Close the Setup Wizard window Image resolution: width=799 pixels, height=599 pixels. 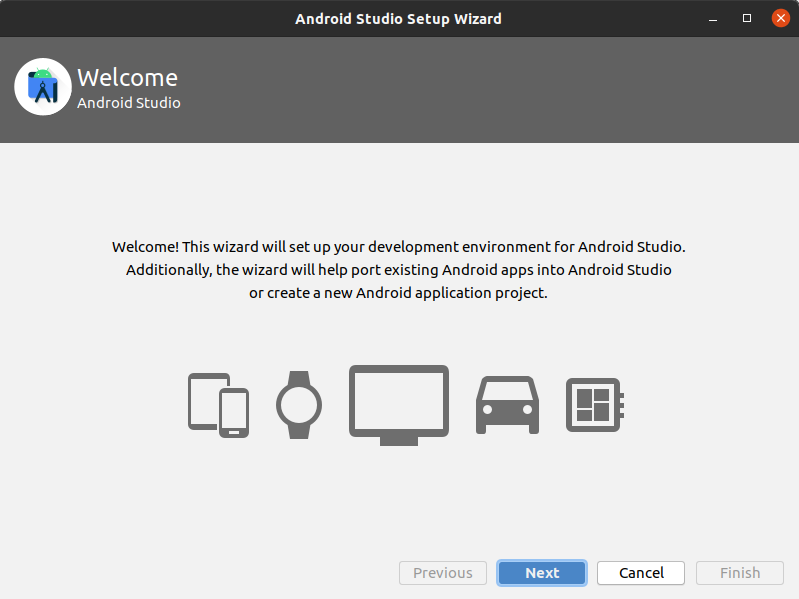(781, 18)
